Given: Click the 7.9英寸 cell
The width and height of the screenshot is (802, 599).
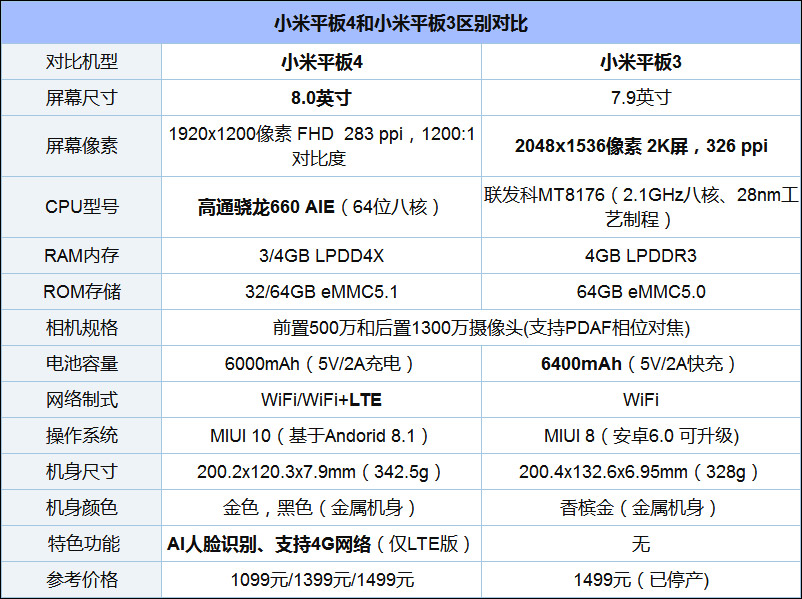Looking at the screenshot, I should (641, 97).
